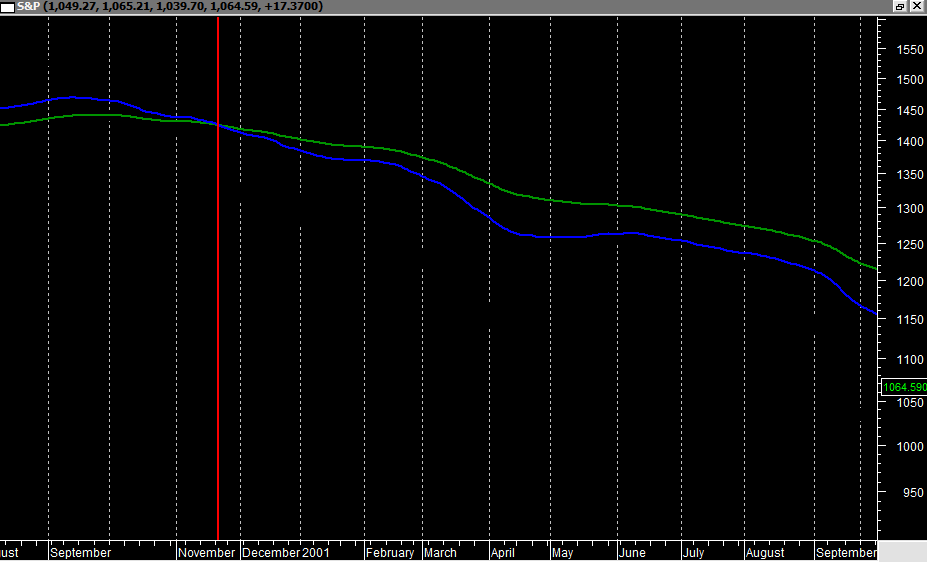
Task: Restore down the S&P chart window
Action: click(x=900, y=7)
